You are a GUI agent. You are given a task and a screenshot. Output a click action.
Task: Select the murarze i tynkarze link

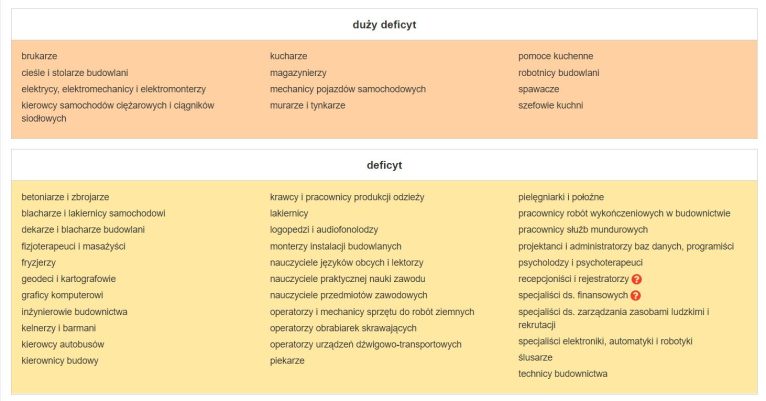point(307,105)
